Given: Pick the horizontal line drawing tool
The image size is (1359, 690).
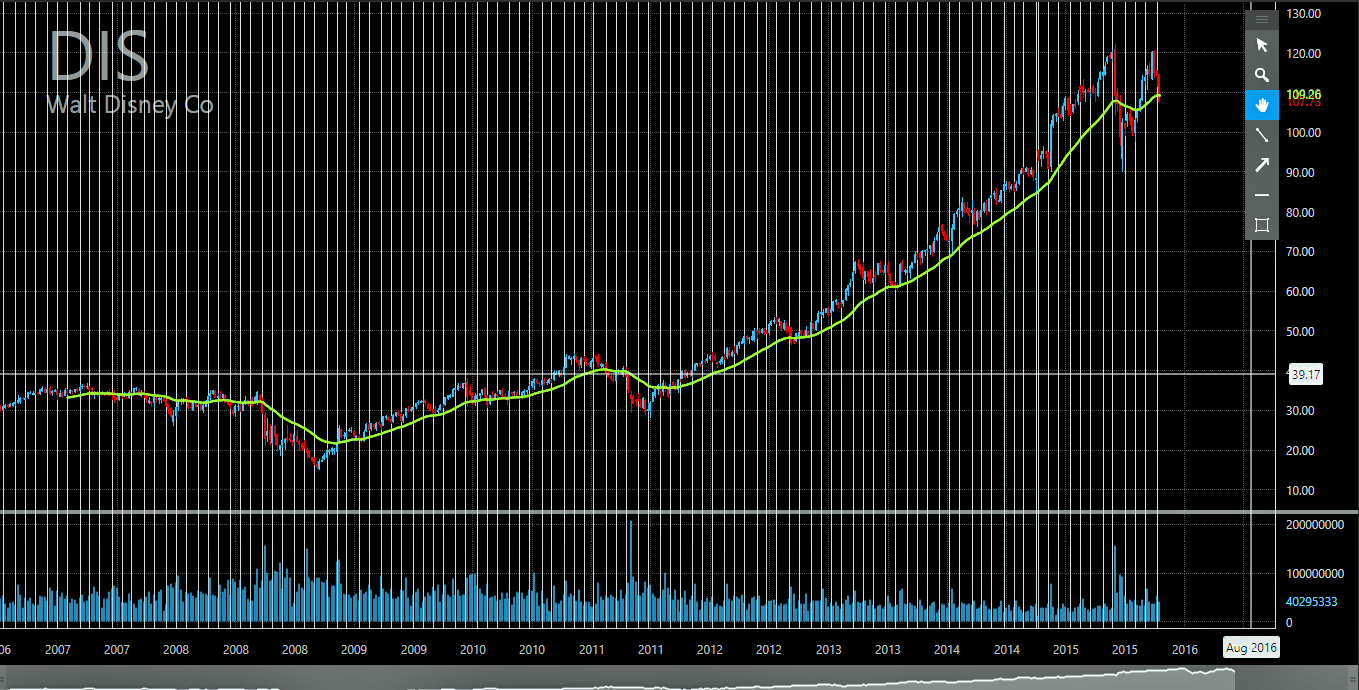Looking at the screenshot, I should pyautogui.click(x=1262, y=195).
